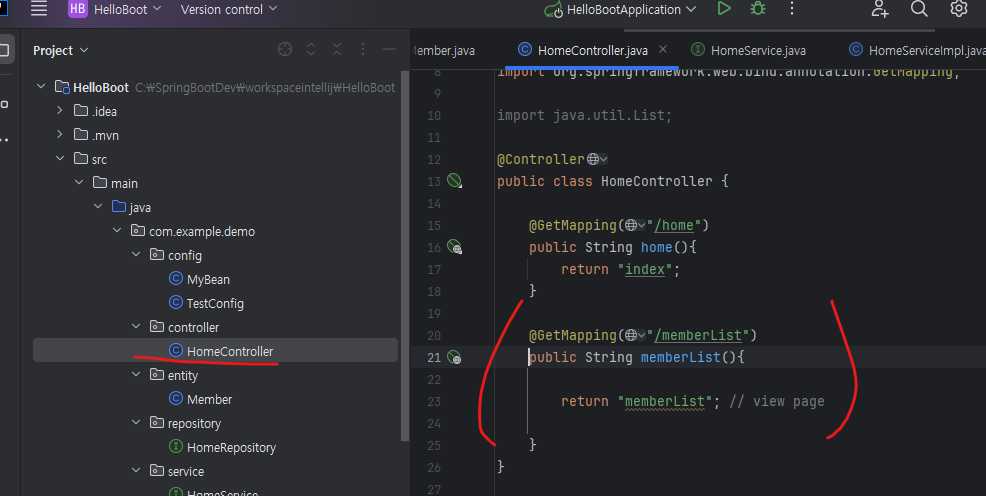Click the memberList method name

pyautogui.click(x=680, y=357)
